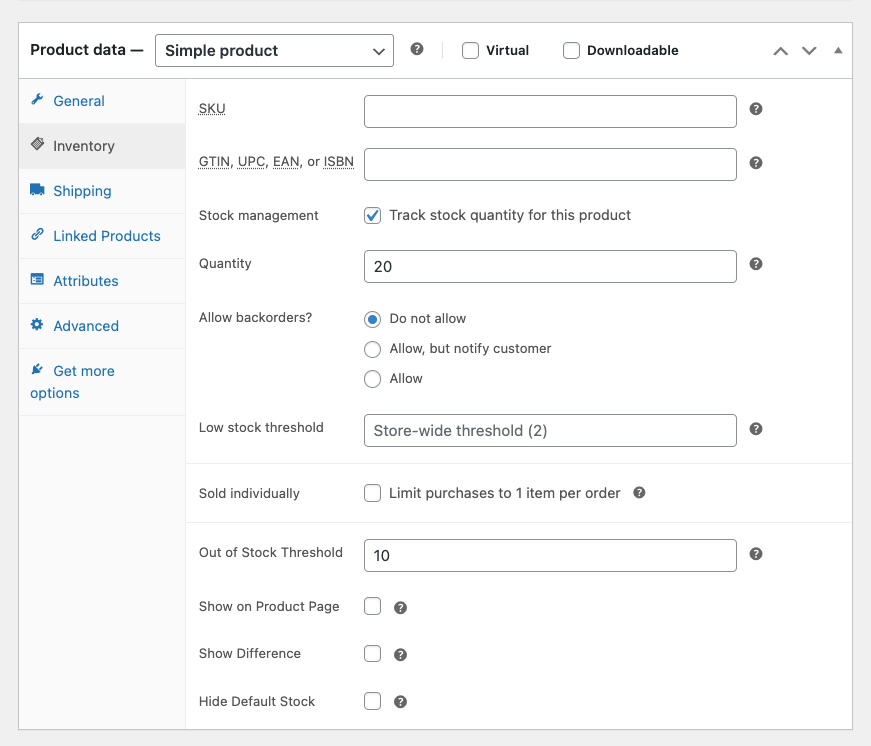The width and height of the screenshot is (871, 746).
Task: Open the Linked Products tab
Action: [x=106, y=236]
